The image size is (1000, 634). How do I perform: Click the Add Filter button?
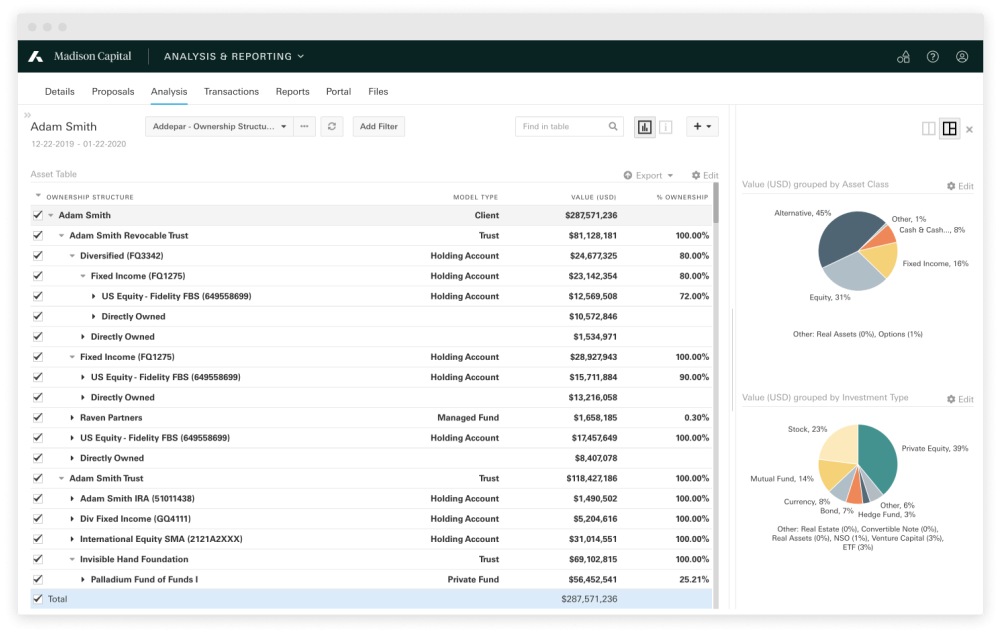379,127
